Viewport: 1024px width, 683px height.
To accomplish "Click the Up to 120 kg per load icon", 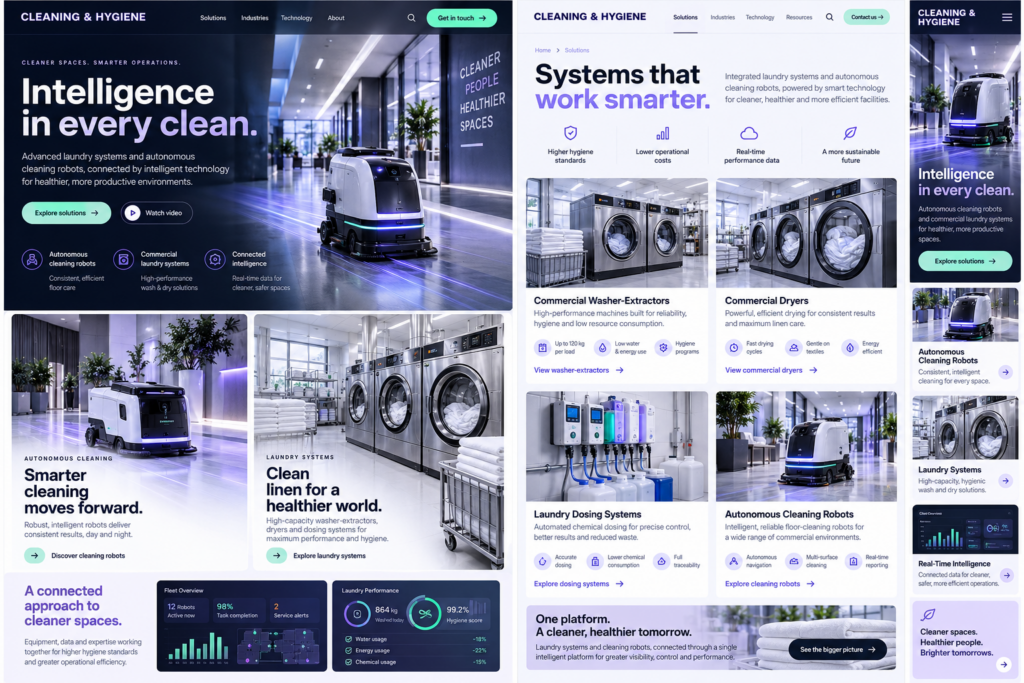I will (x=542, y=347).
